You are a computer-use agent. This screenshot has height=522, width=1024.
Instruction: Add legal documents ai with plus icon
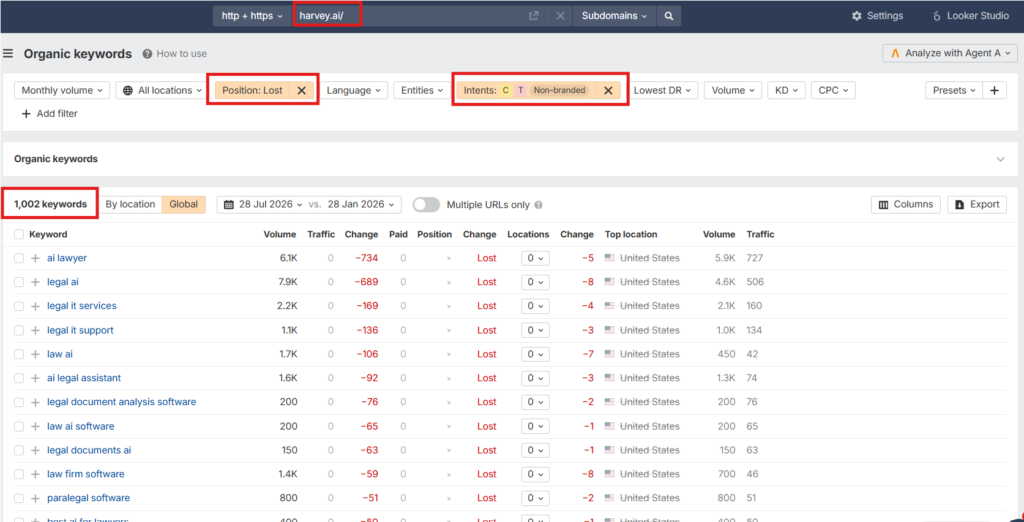tap(35, 450)
